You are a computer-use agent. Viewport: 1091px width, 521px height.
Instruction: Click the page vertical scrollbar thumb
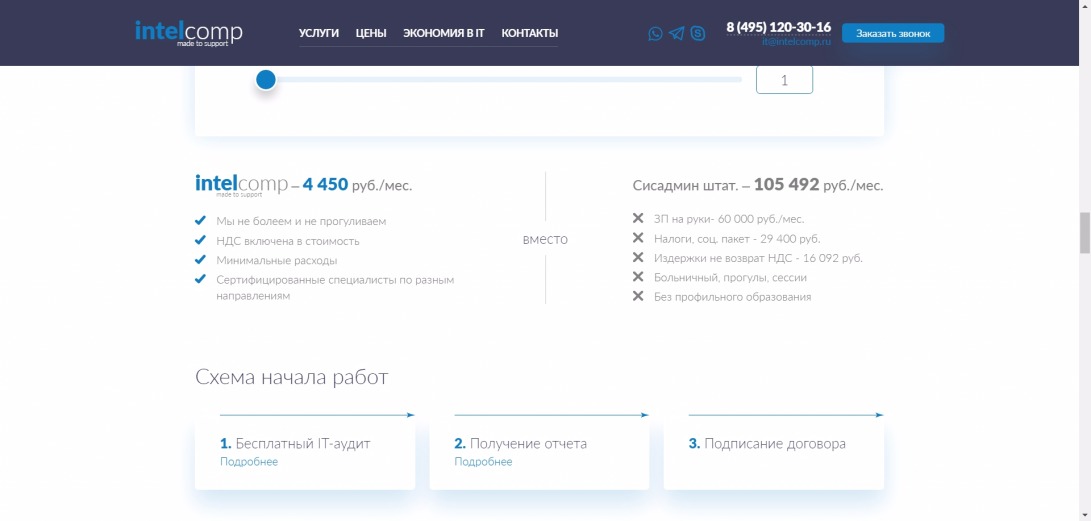pos(1084,234)
